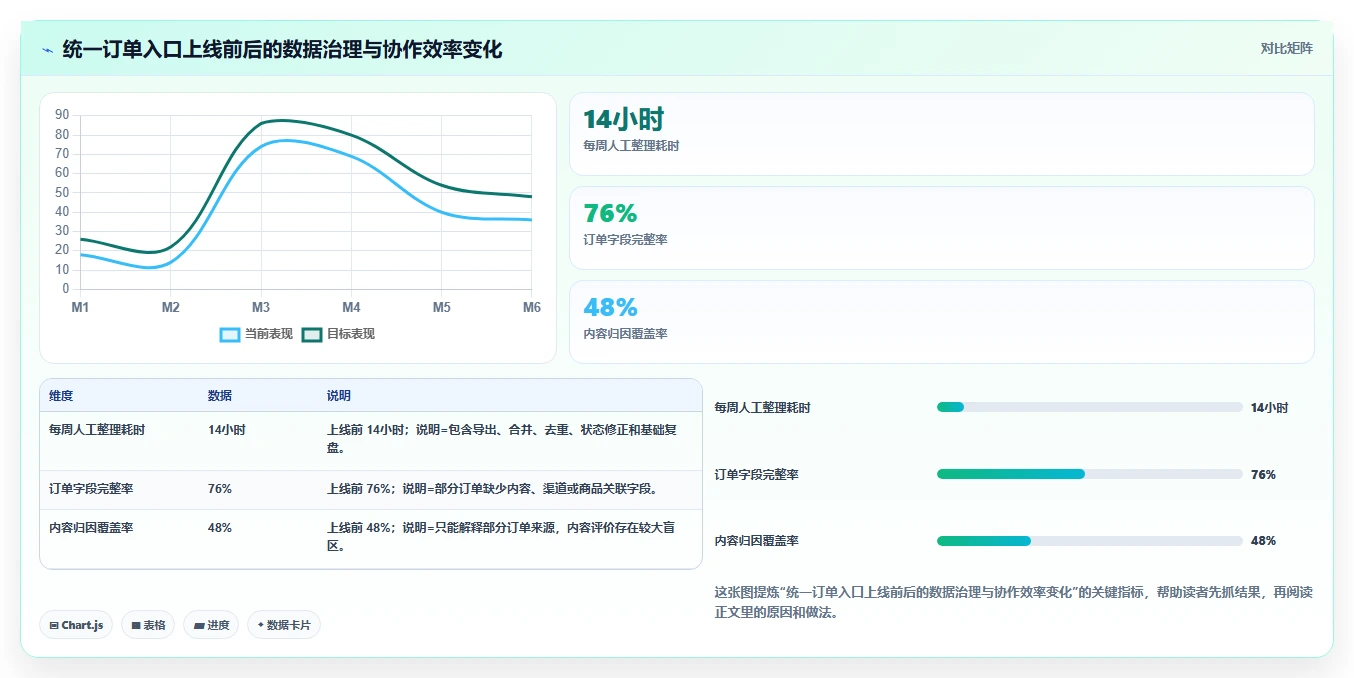The width and height of the screenshot is (1354, 678).
Task: Click the description starting 上线前 14小时
Action: [x=502, y=439]
